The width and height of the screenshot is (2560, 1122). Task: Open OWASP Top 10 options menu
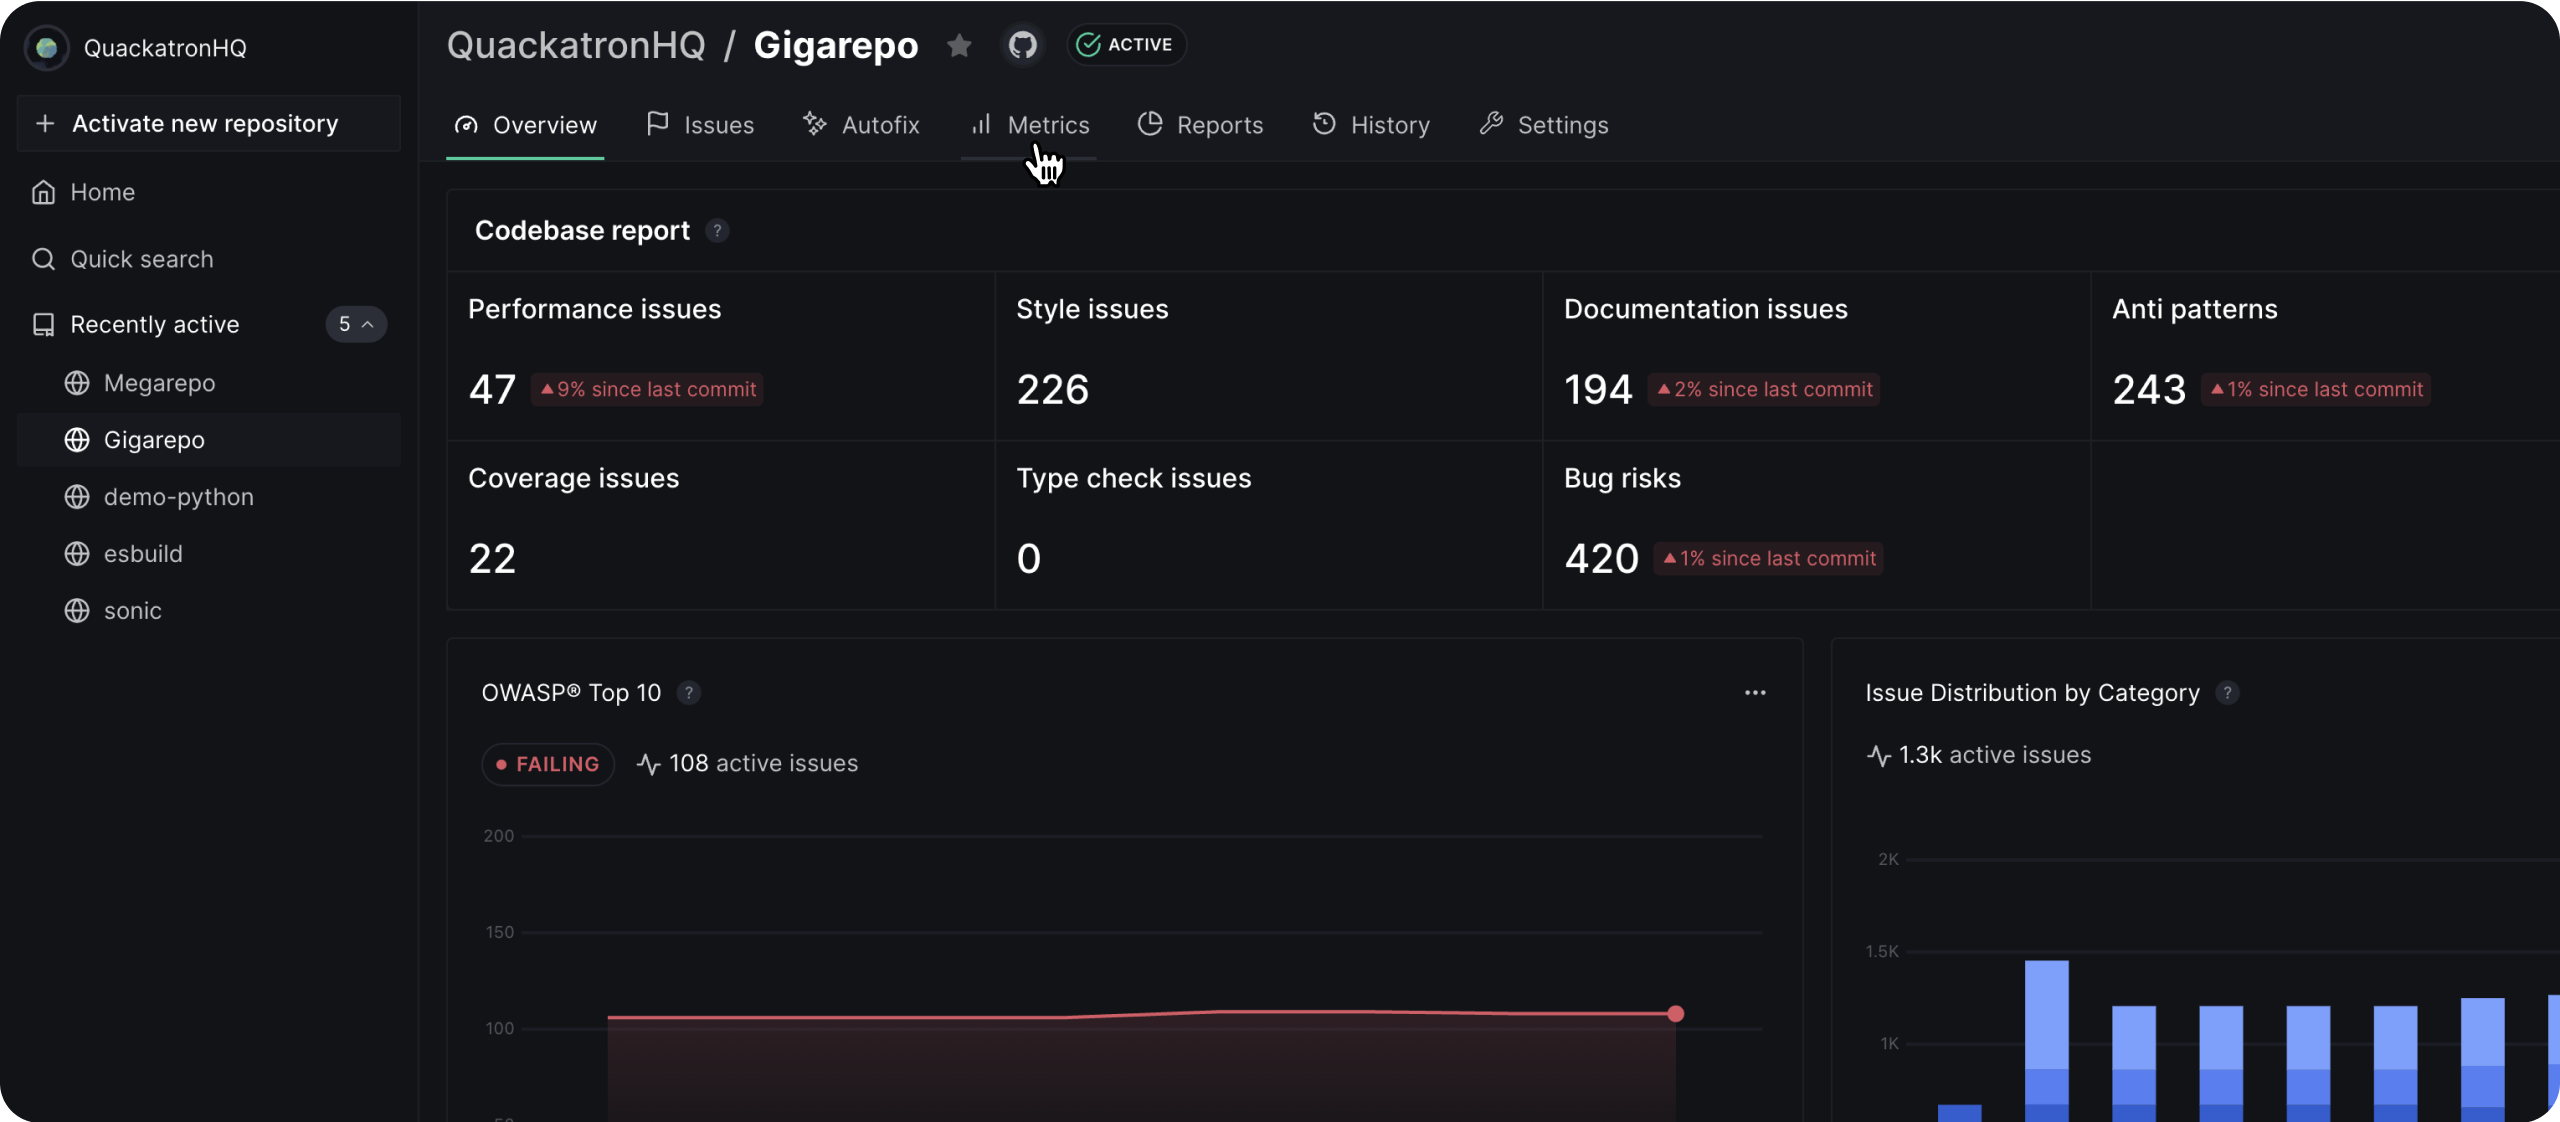coord(1754,693)
